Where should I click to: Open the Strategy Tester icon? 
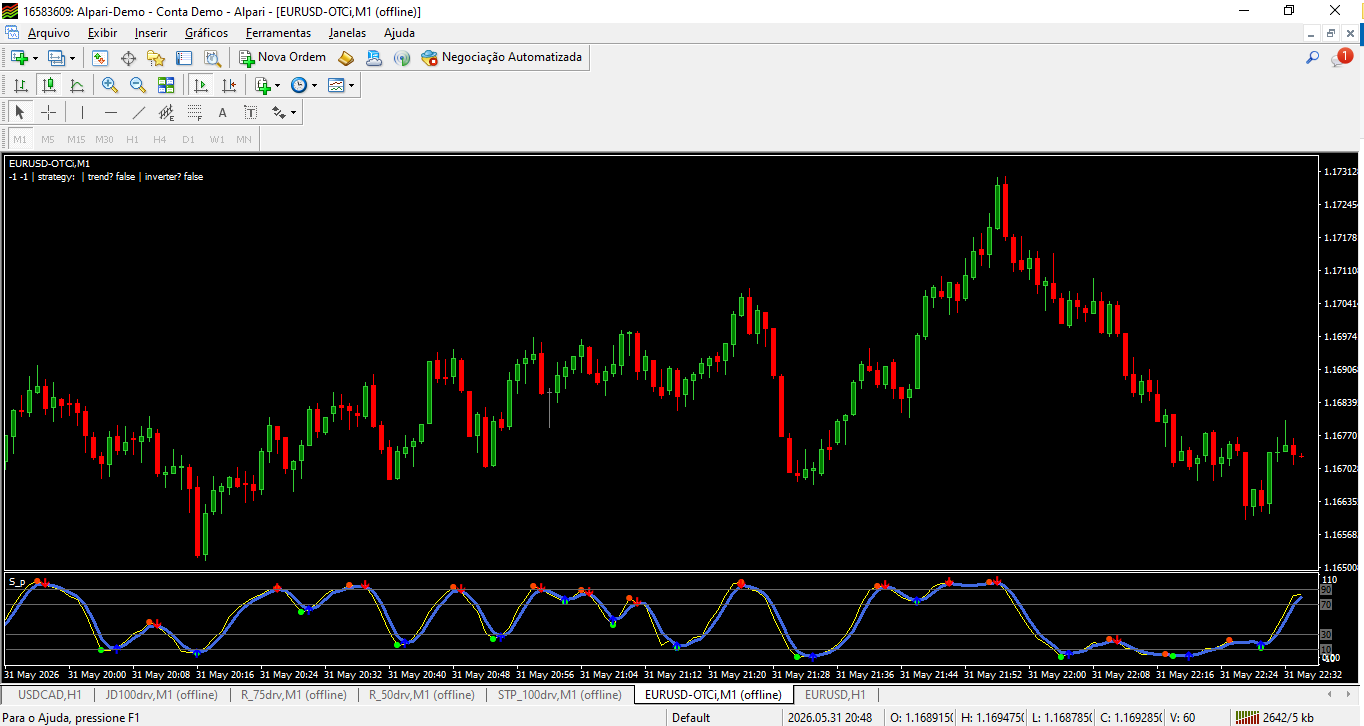[212, 58]
